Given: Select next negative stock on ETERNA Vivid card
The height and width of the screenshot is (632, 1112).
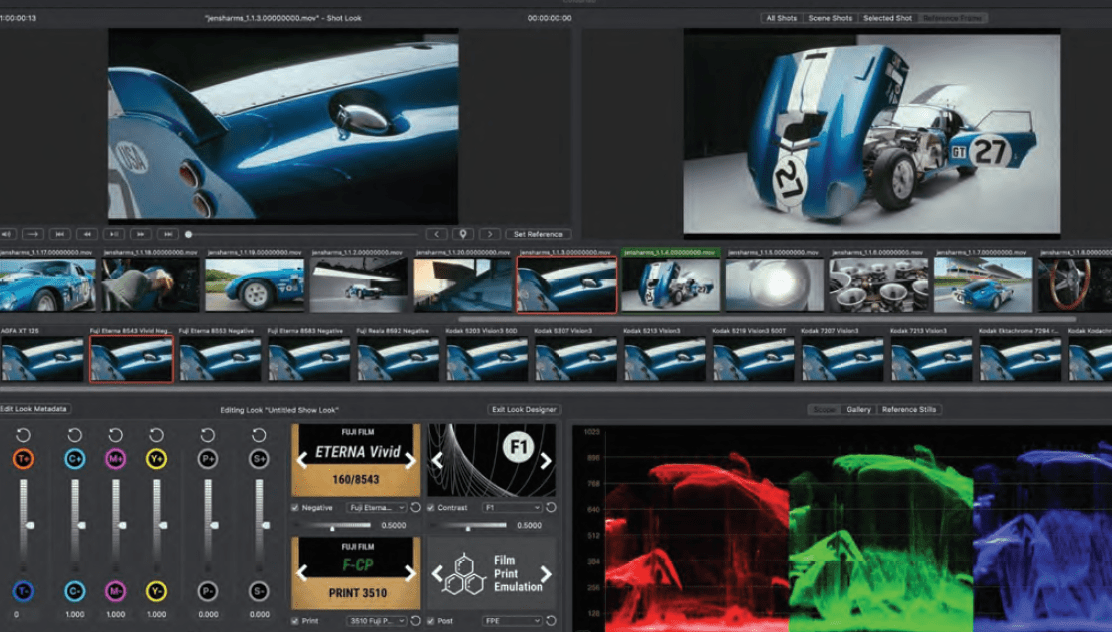Looking at the screenshot, I should click(410, 460).
